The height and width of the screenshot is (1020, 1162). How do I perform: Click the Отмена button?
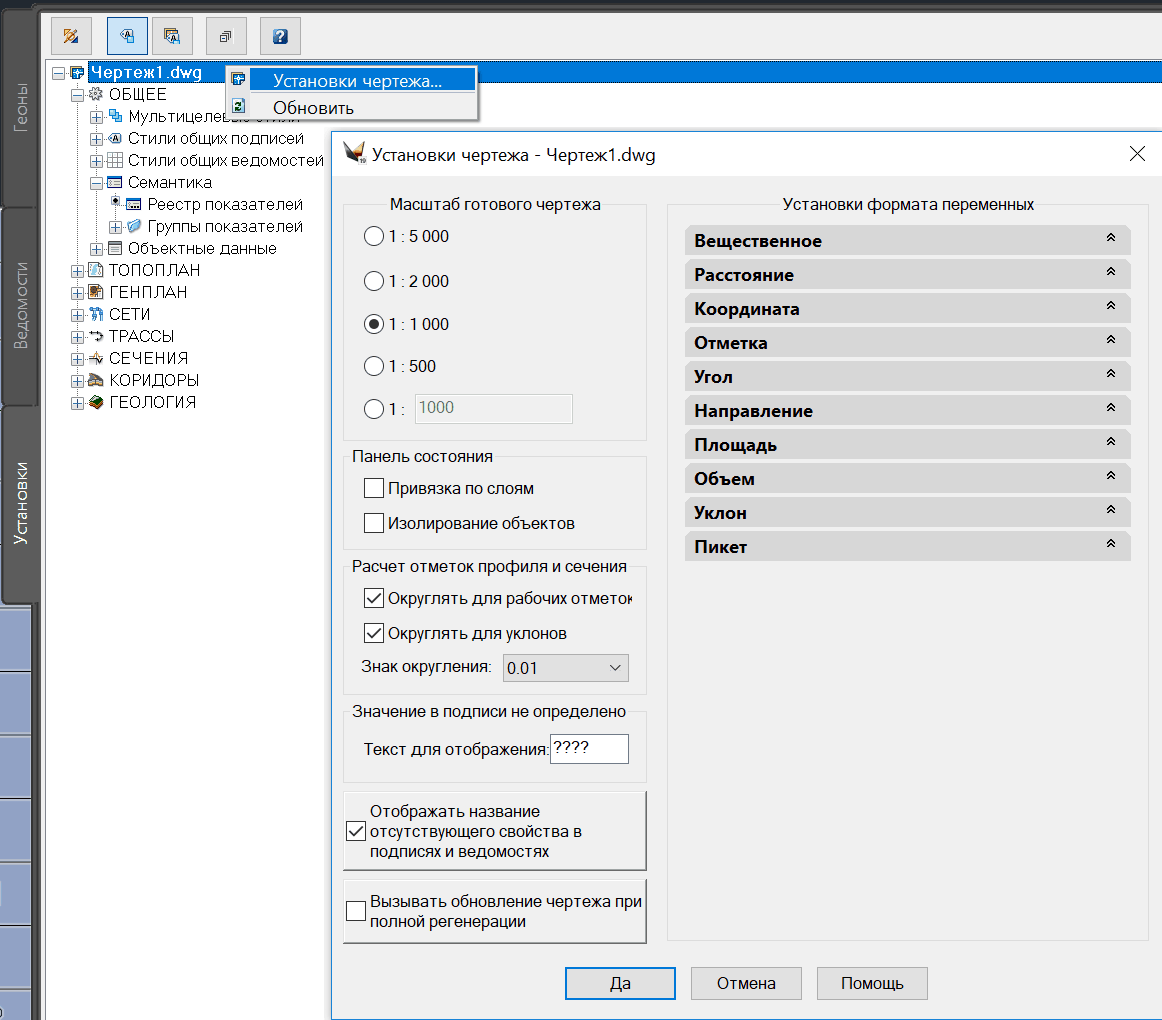[x=746, y=983]
